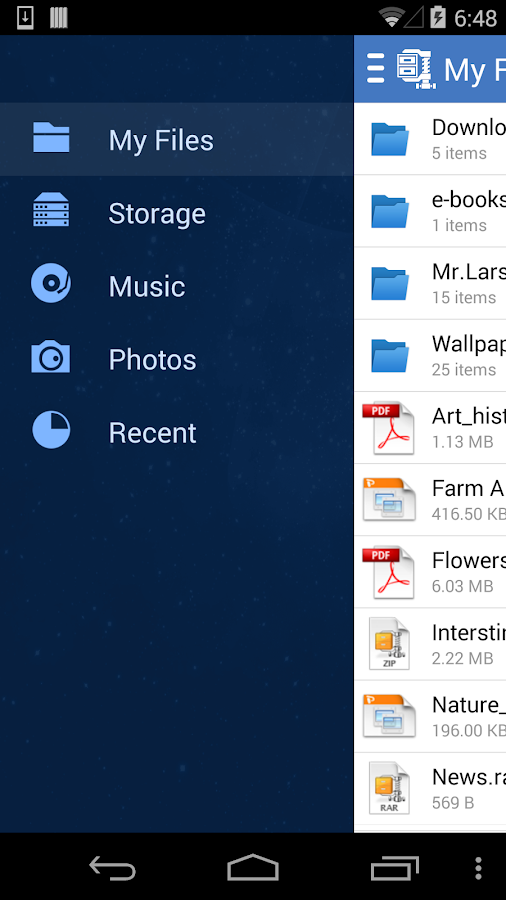Select the Storage drive icon
The height and width of the screenshot is (900, 506).
[51, 209]
